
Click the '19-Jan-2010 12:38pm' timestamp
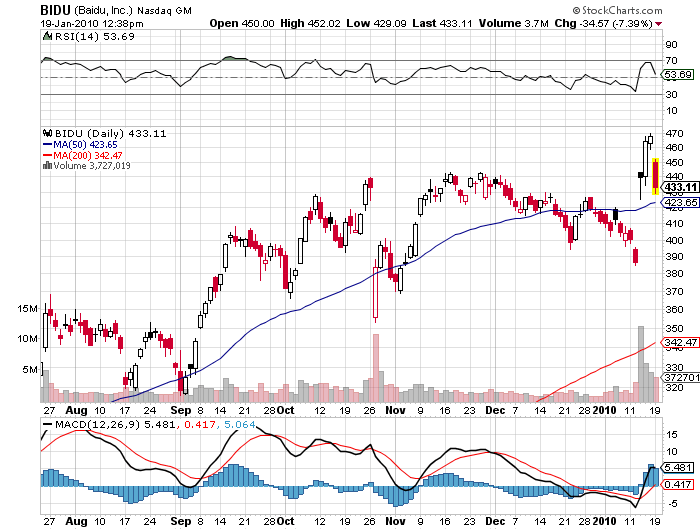pyautogui.click(x=92, y=24)
